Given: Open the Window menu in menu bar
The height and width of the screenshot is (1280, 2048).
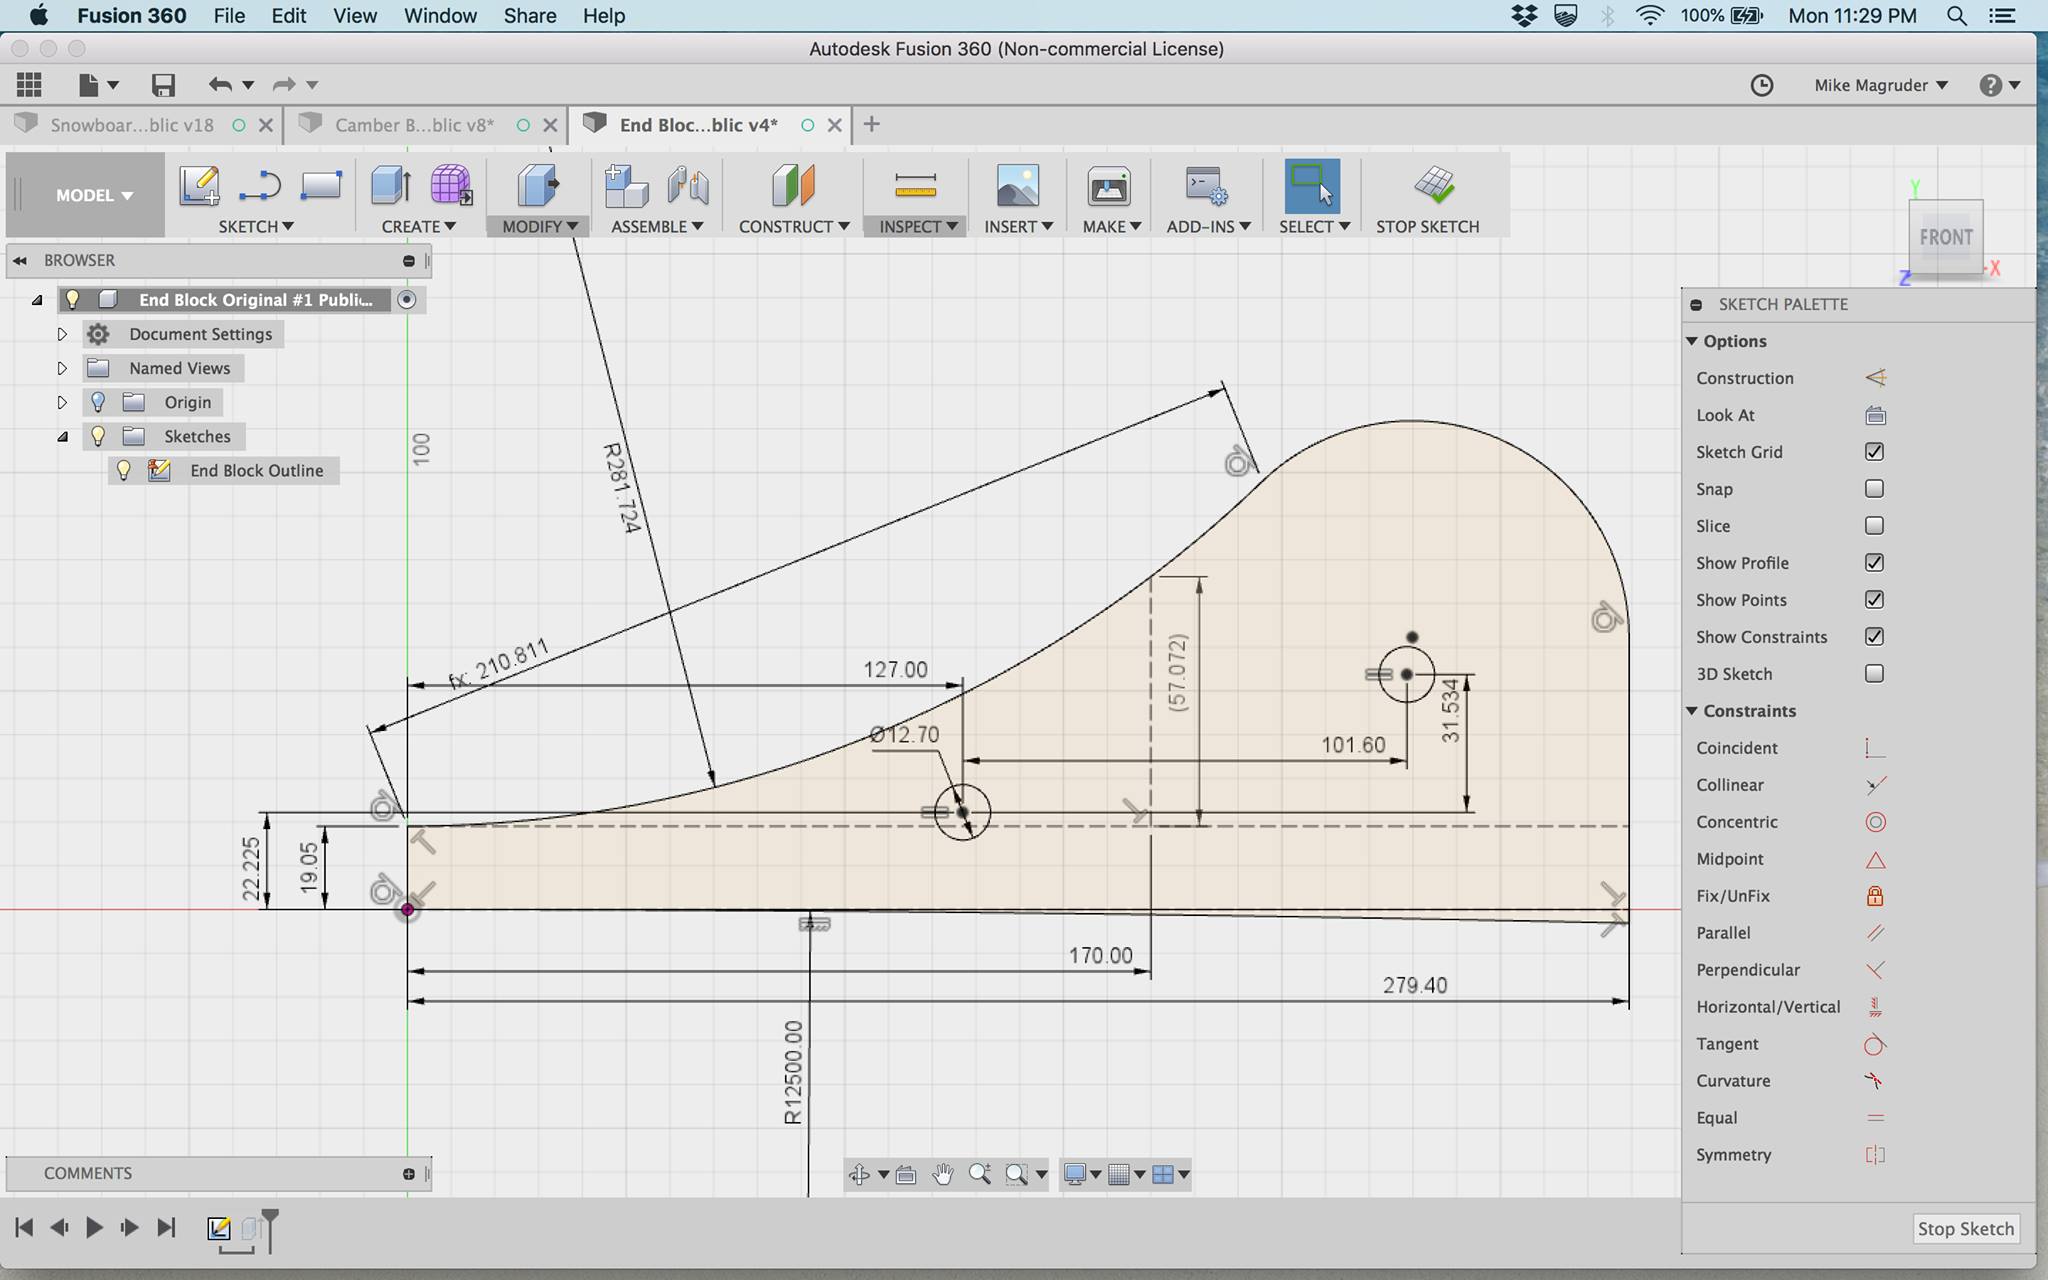Looking at the screenshot, I should tap(440, 16).
